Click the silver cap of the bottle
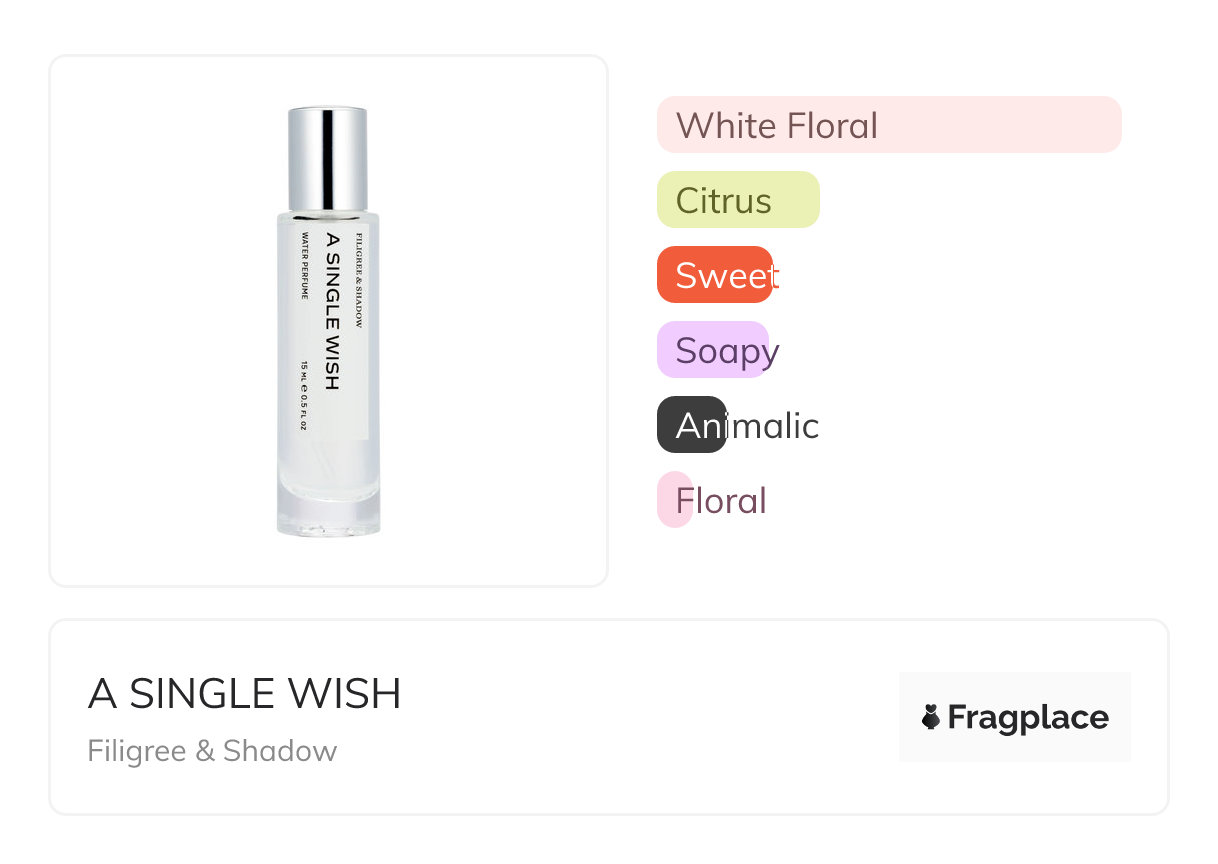 pos(328,159)
